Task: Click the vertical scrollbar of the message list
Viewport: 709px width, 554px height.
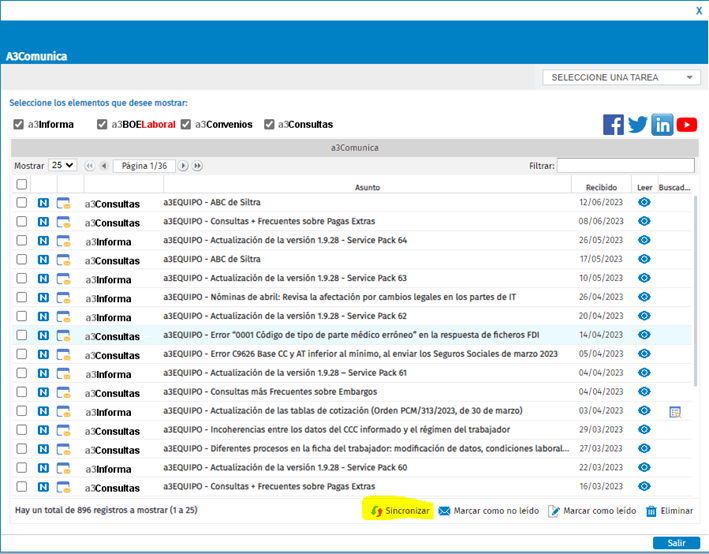Action: point(695,292)
